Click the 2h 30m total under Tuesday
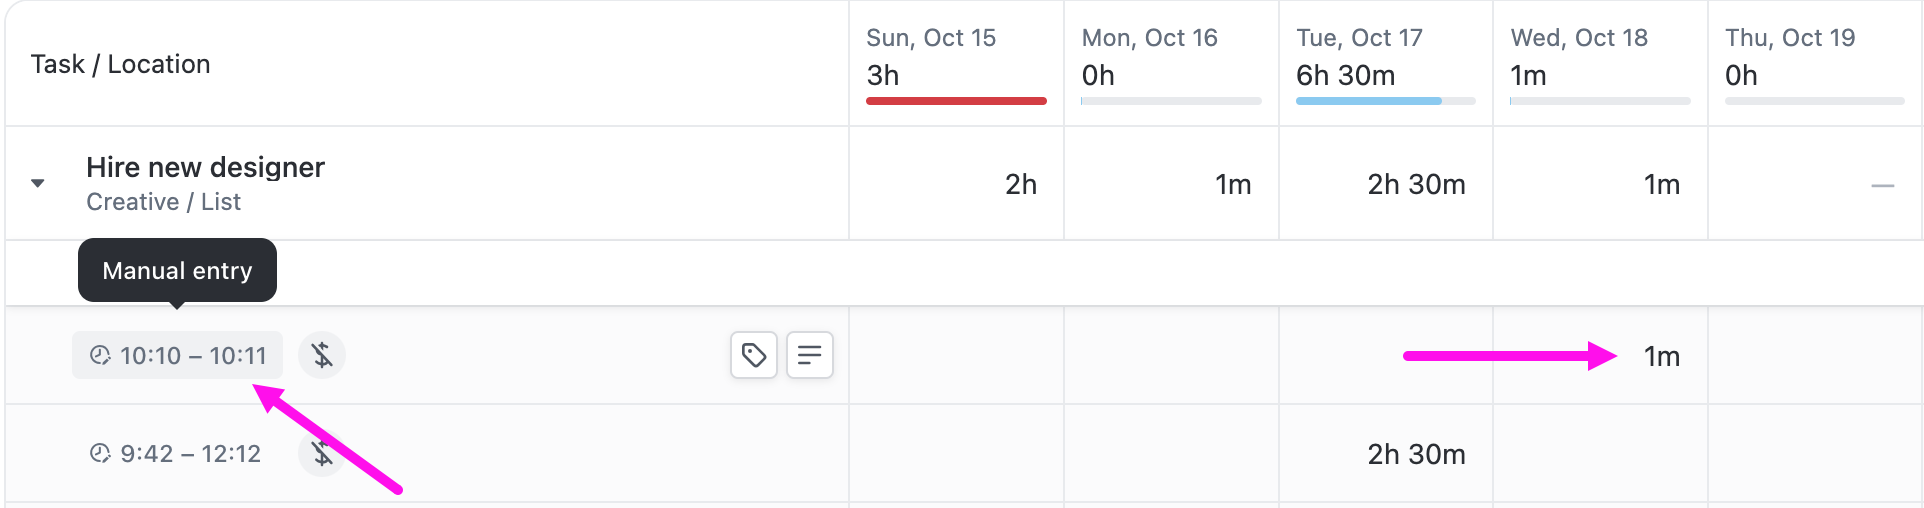 [1416, 184]
